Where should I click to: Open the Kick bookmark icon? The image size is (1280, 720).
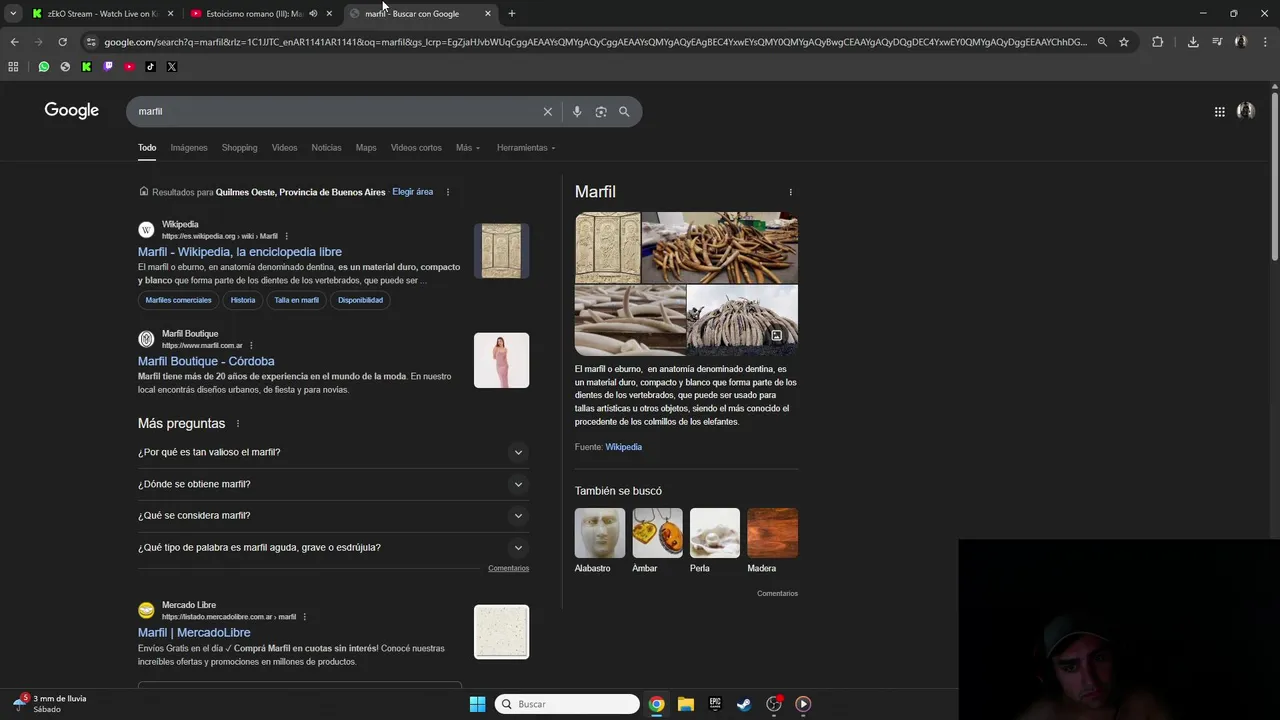tap(86, 67)
